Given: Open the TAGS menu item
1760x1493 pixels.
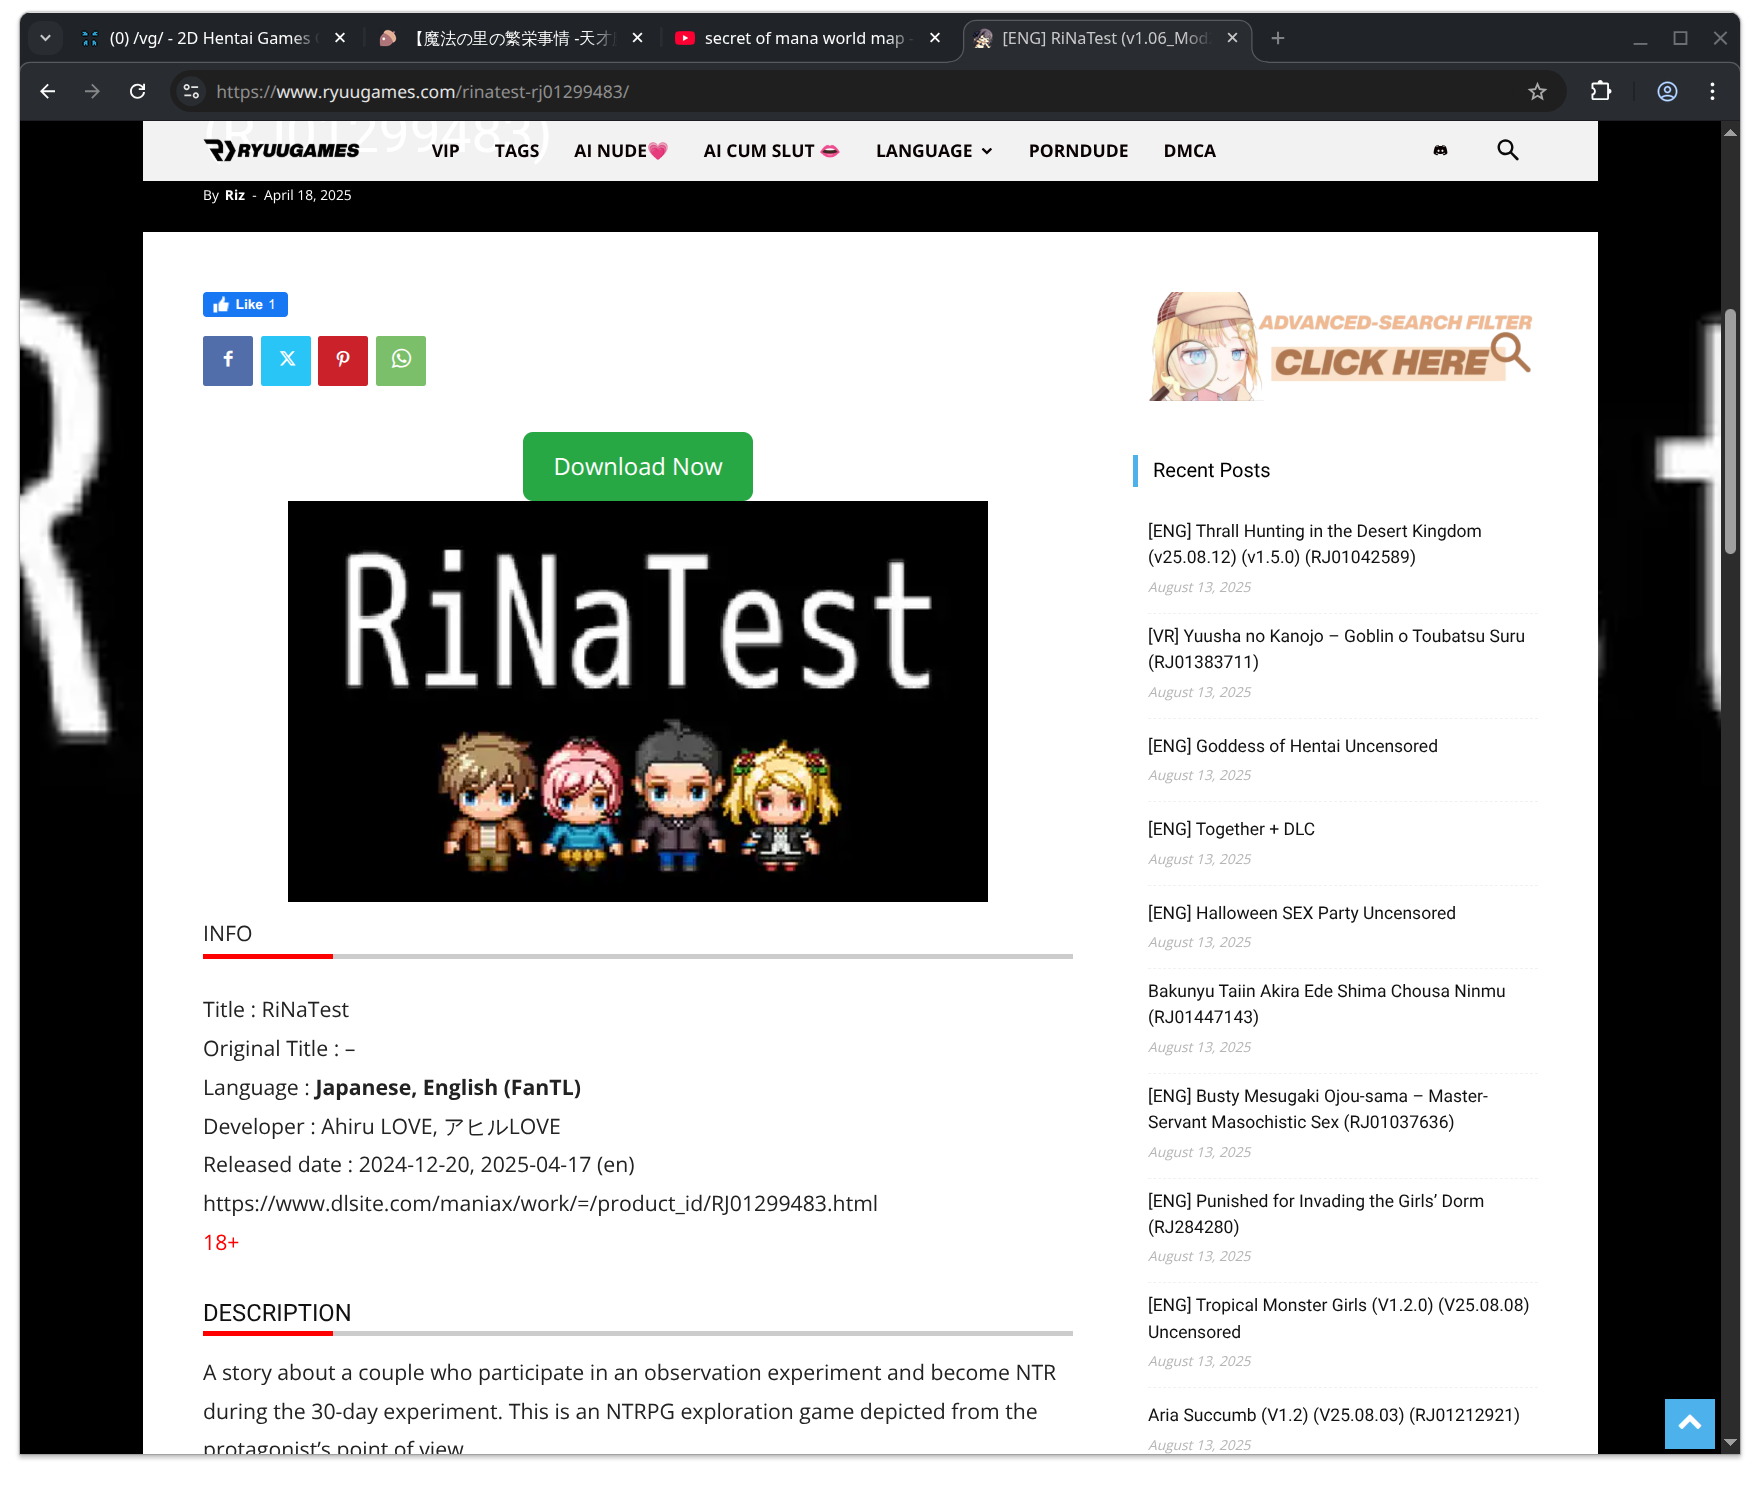Looking at the screenshot, I should coord(517,151).
